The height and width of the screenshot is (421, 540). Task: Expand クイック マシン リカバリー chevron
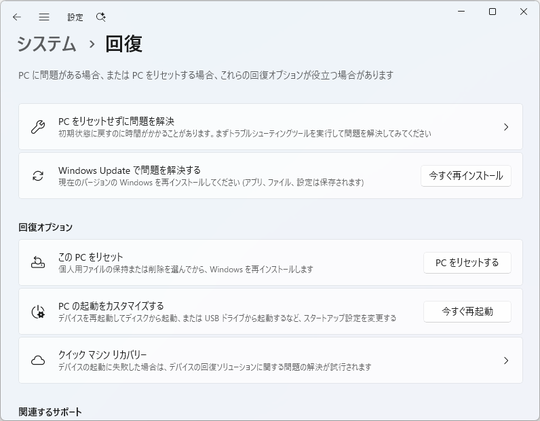tap(506, 360)
